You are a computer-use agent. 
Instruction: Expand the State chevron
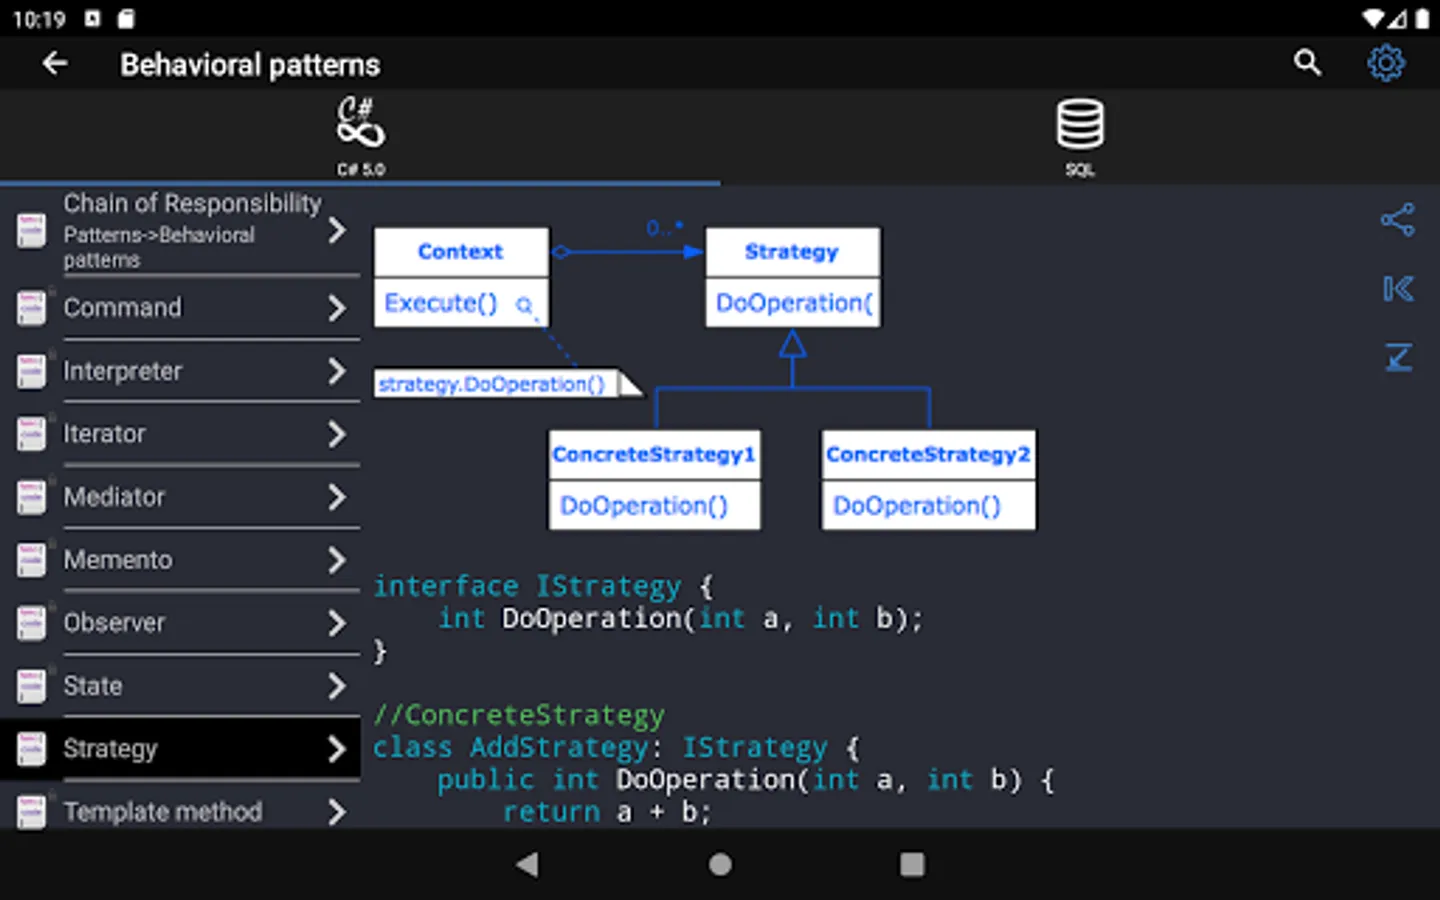point(337,686)
